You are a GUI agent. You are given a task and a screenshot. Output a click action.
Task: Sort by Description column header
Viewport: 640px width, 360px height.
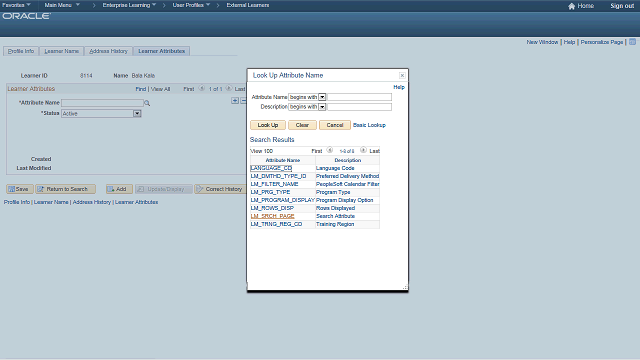pyautogui.click(x=347, y=160)
